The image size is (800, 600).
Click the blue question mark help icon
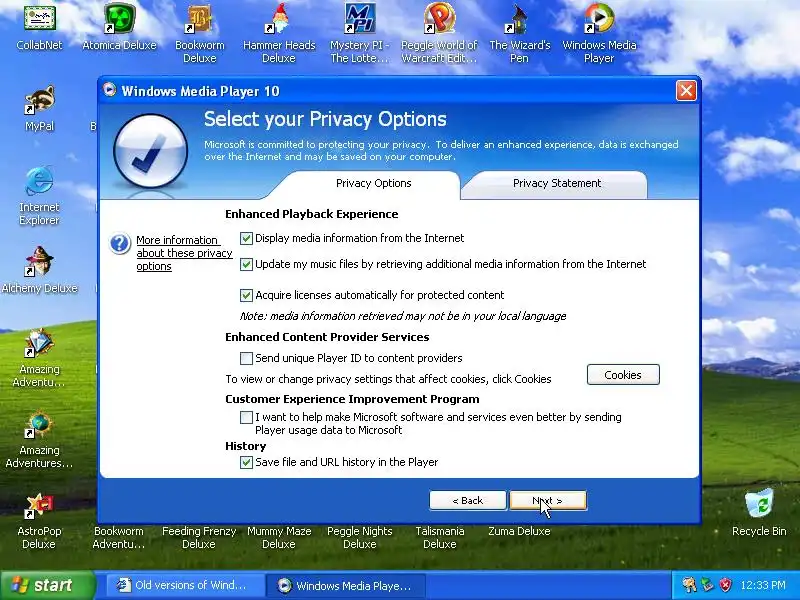coord(120,243)
